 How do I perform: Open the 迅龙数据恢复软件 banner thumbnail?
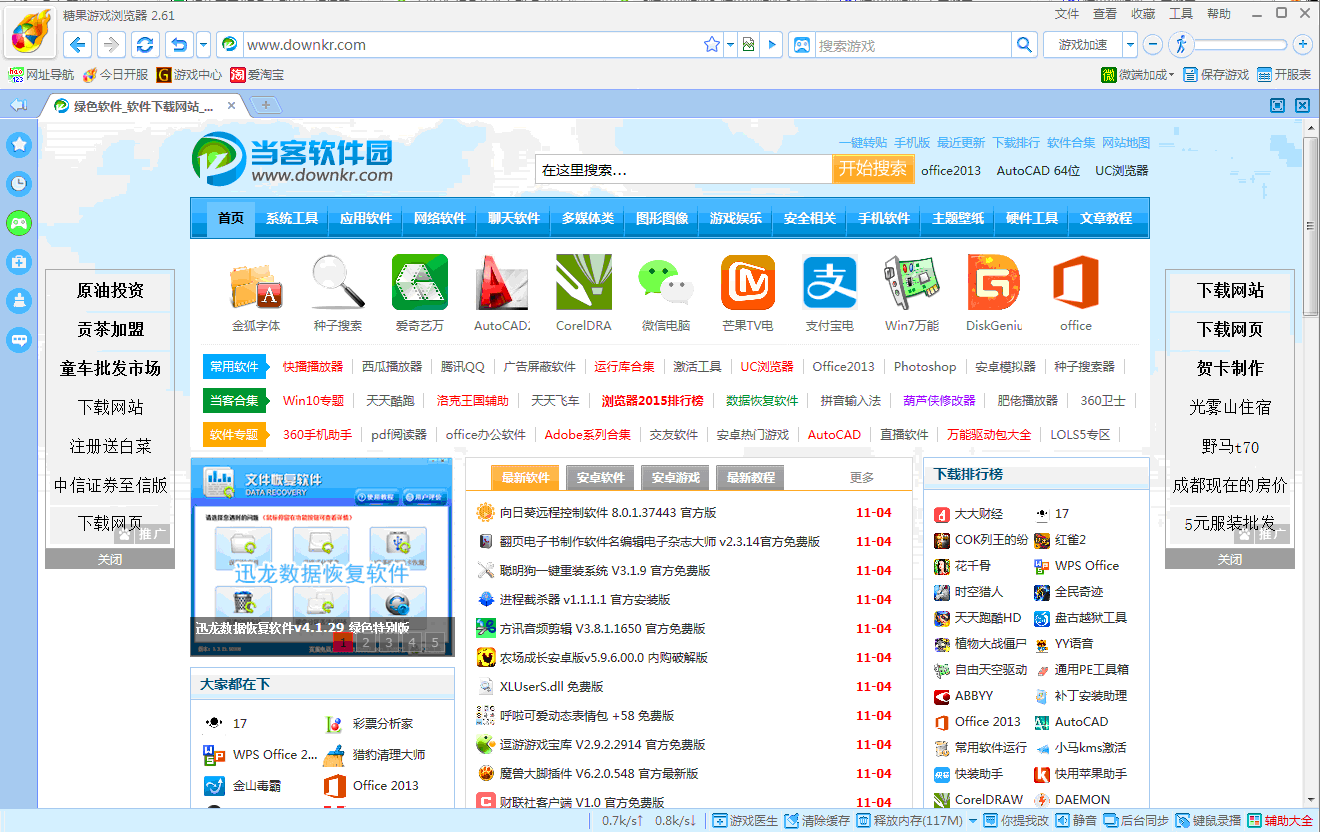tap(322, 557)
